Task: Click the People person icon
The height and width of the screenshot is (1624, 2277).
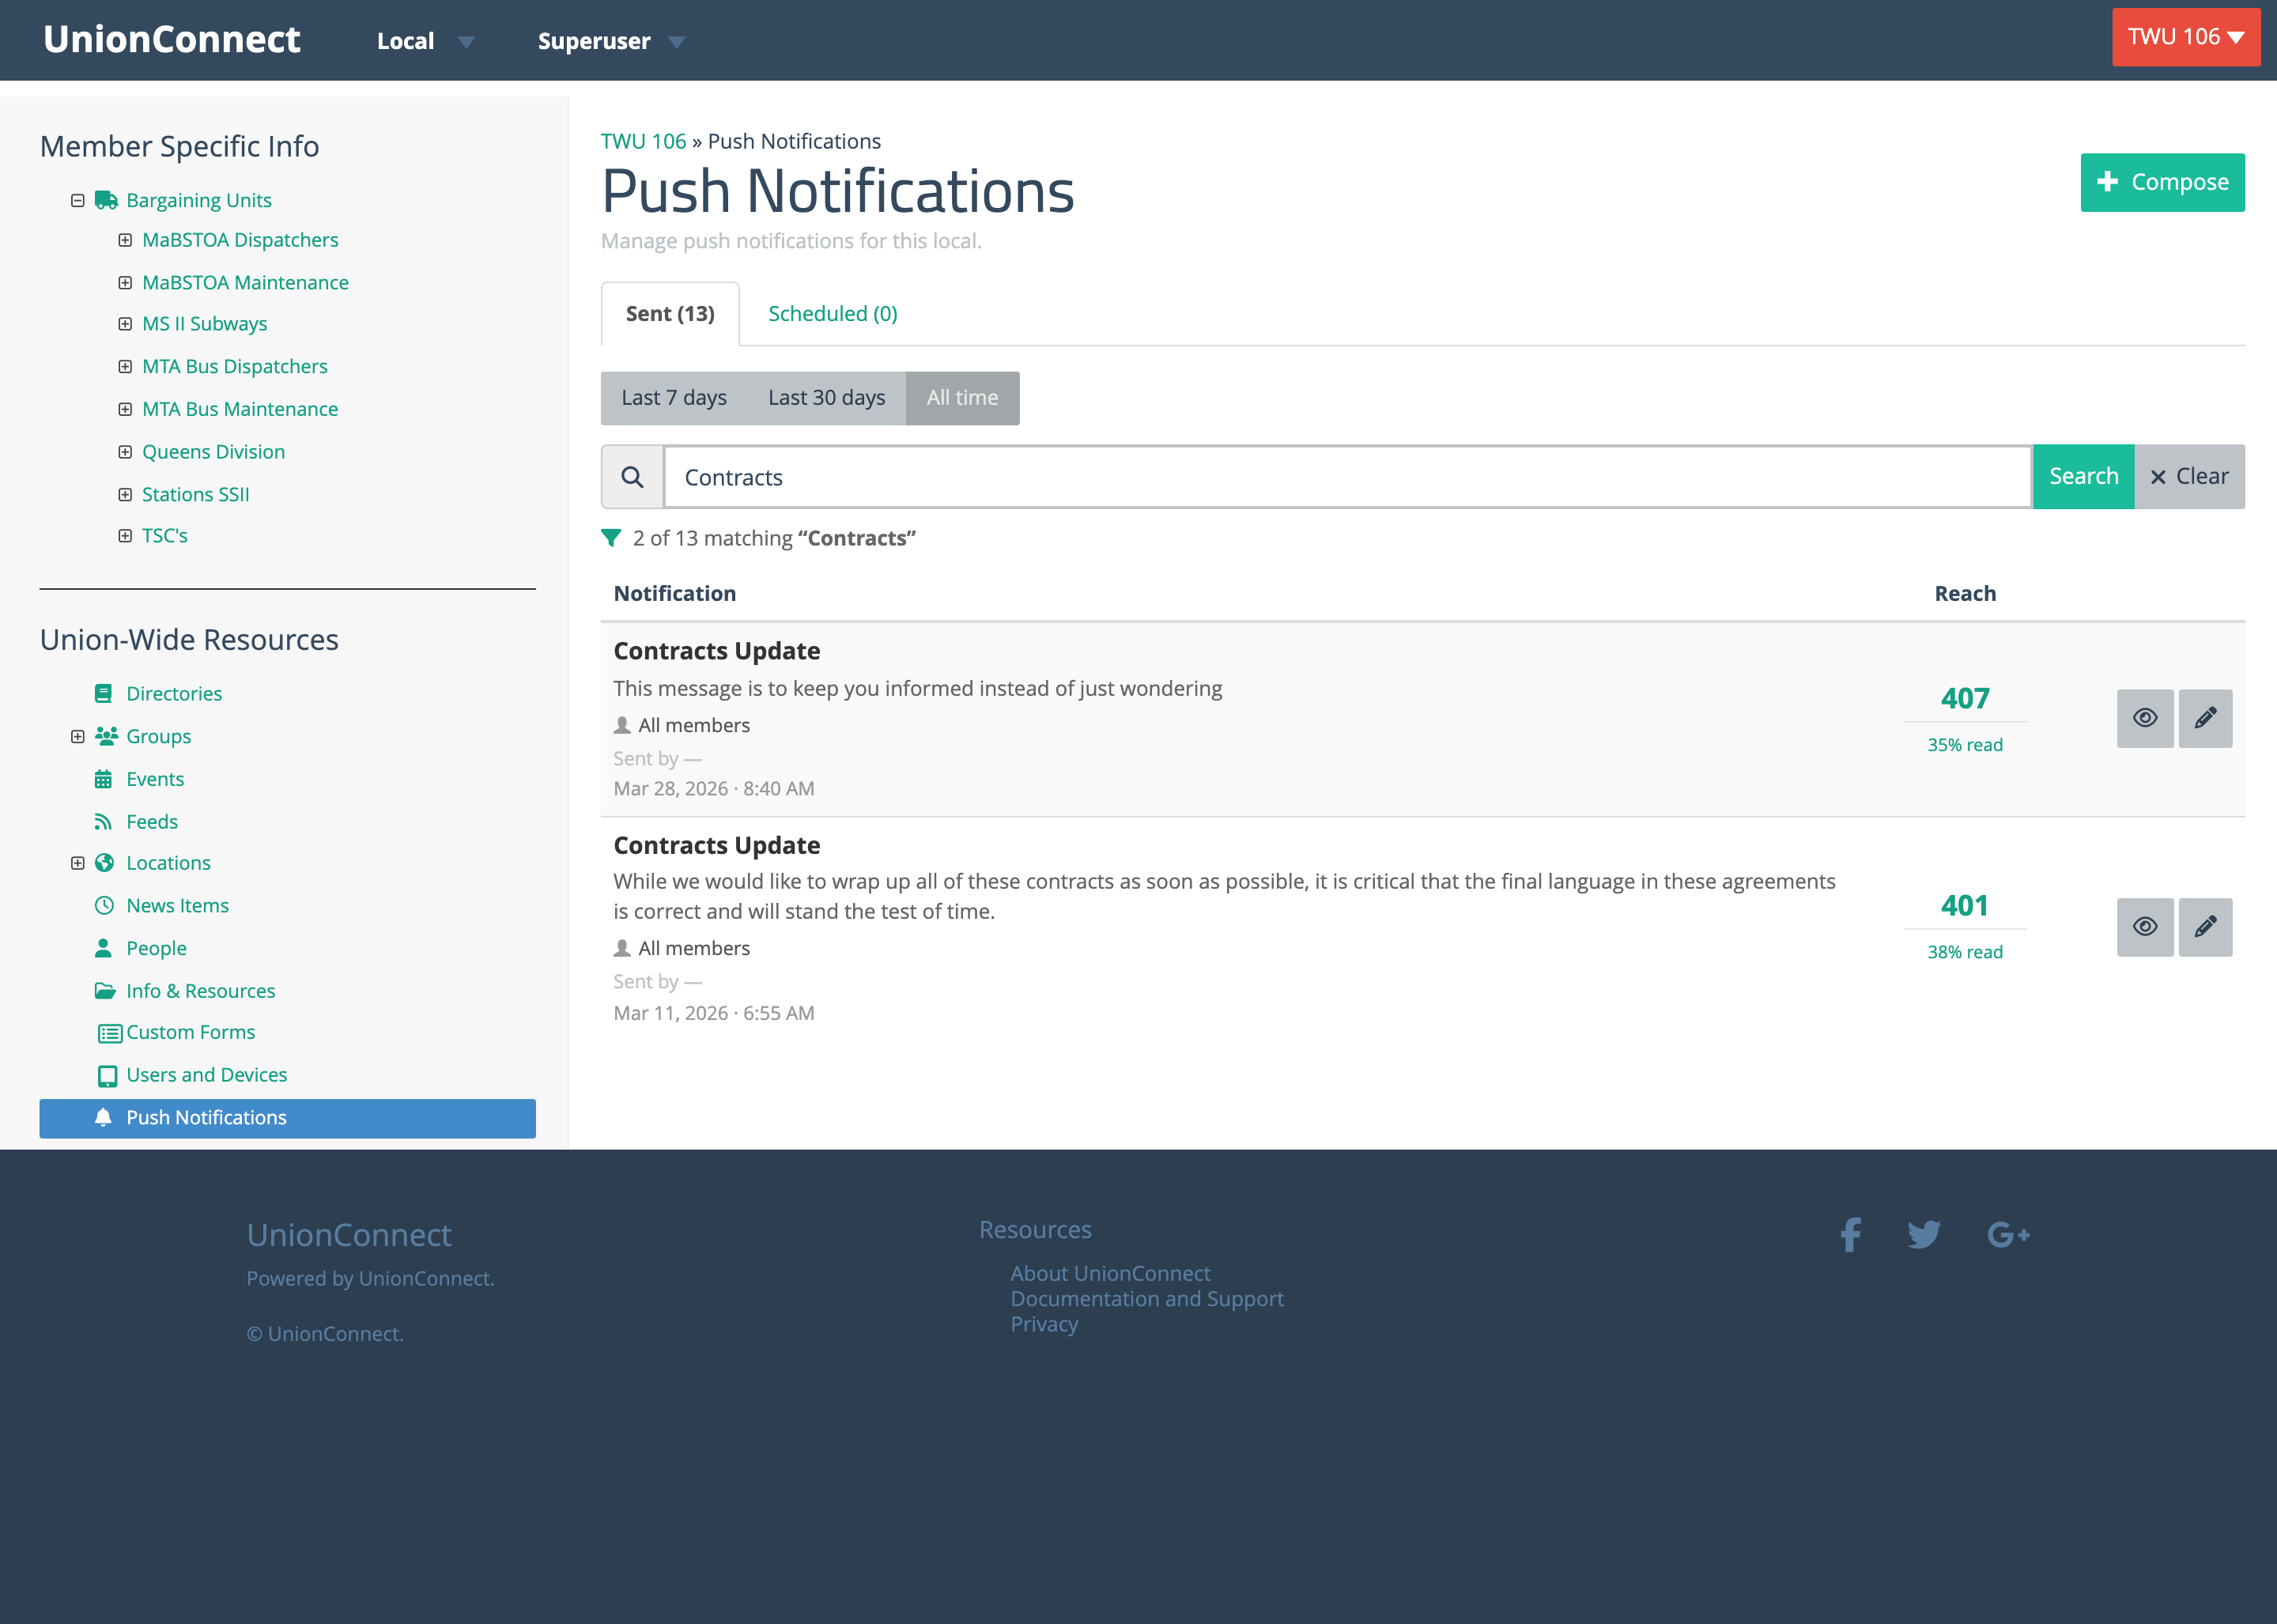Action: point(103,947)
